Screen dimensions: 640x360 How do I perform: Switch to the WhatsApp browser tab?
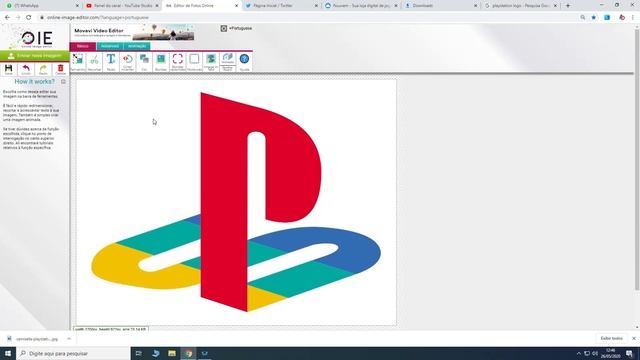pos(41,6)
